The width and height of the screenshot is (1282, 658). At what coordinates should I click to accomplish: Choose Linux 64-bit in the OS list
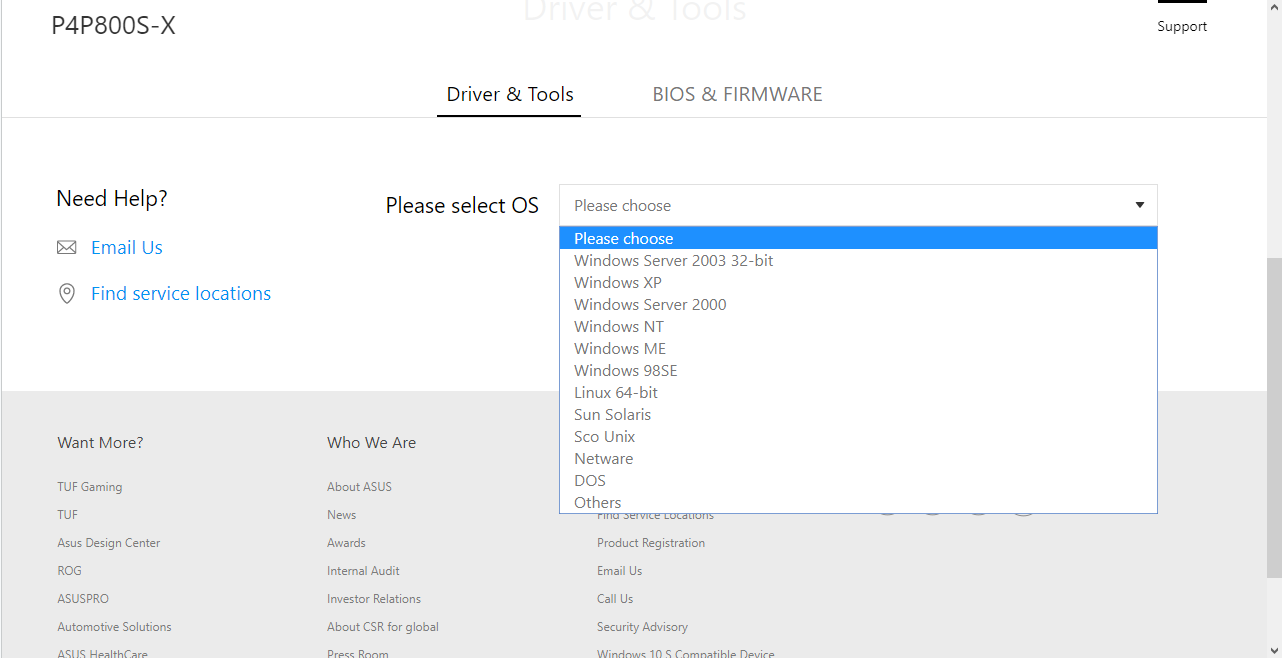click(616, 393)
